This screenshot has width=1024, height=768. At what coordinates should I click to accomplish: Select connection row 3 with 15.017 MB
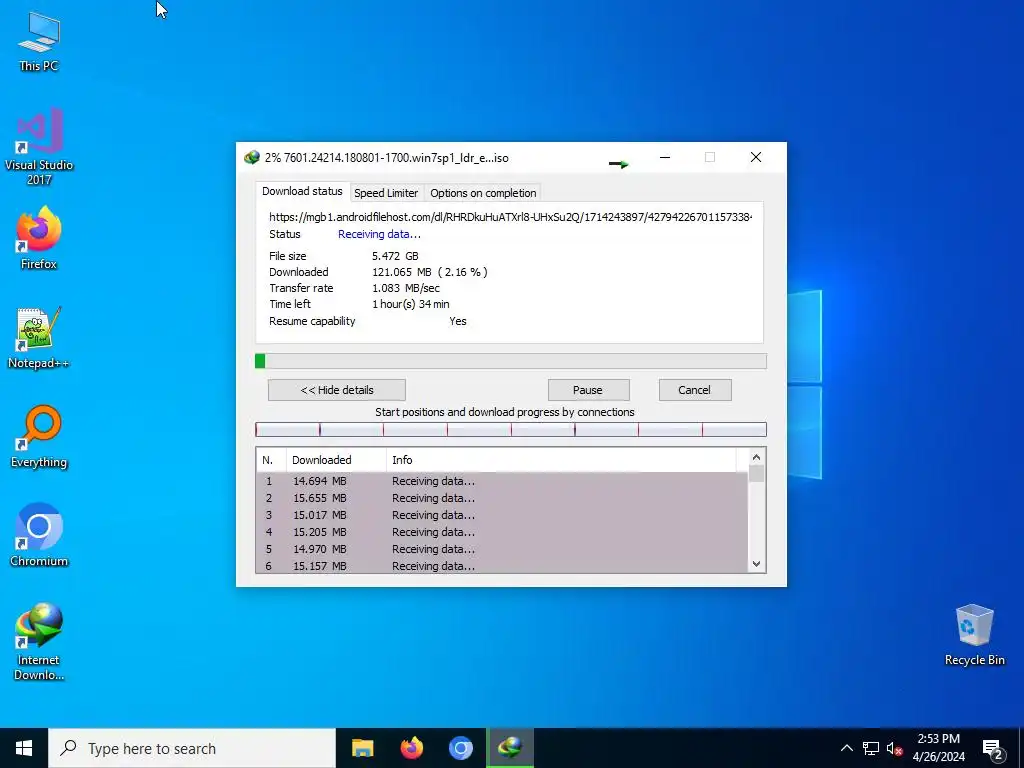tap(502, 515)
